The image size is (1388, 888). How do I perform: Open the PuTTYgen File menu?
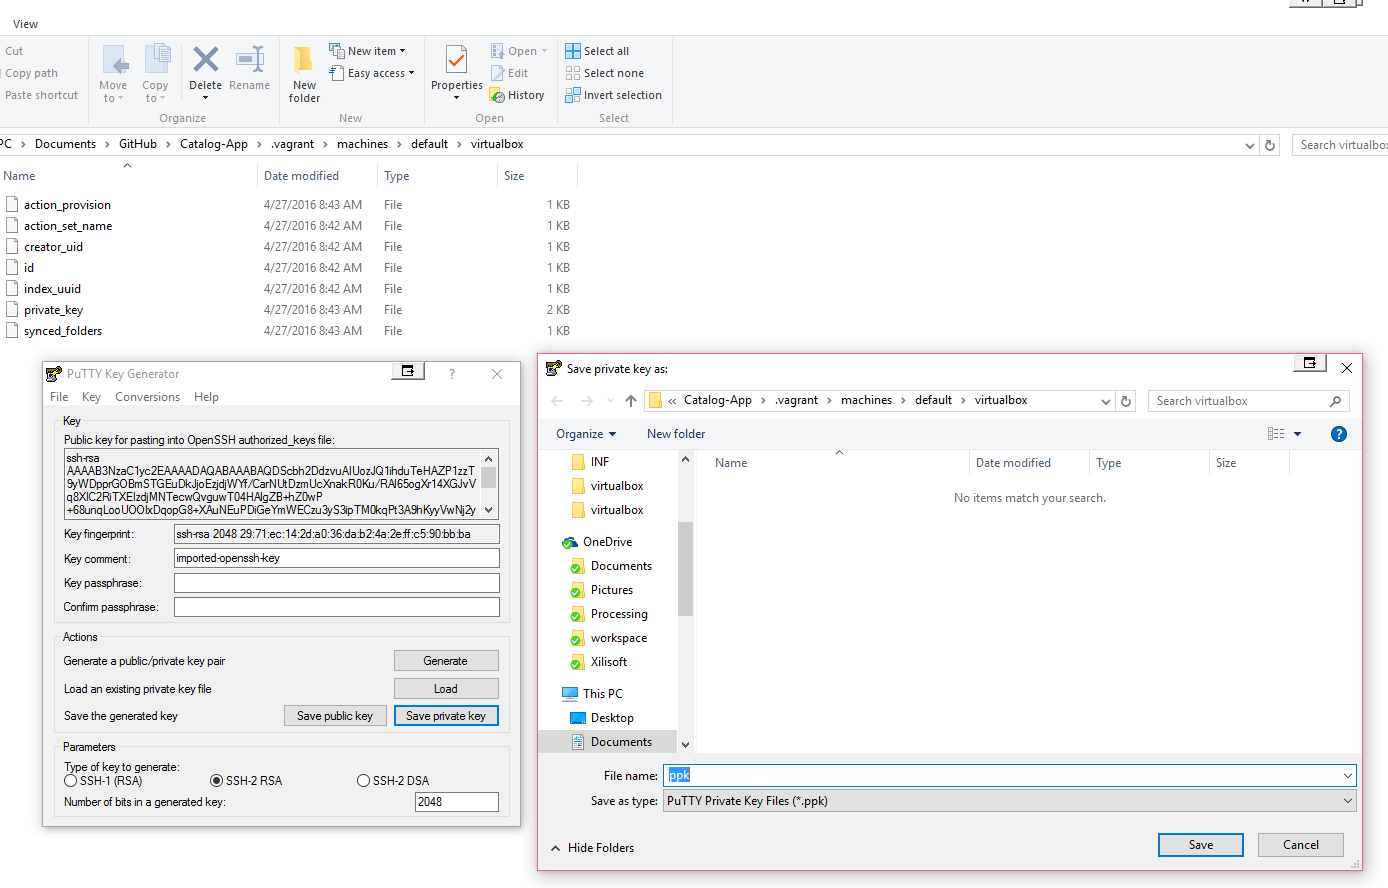coord(59,397)
